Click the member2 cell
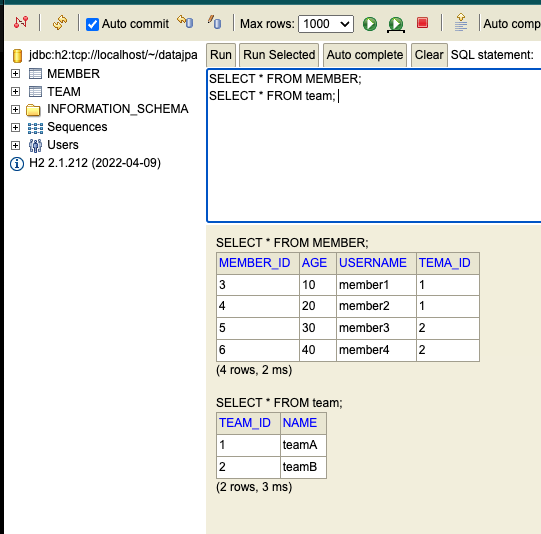The height and width of the screenshot is (534, 541). [x=376, y=306]
